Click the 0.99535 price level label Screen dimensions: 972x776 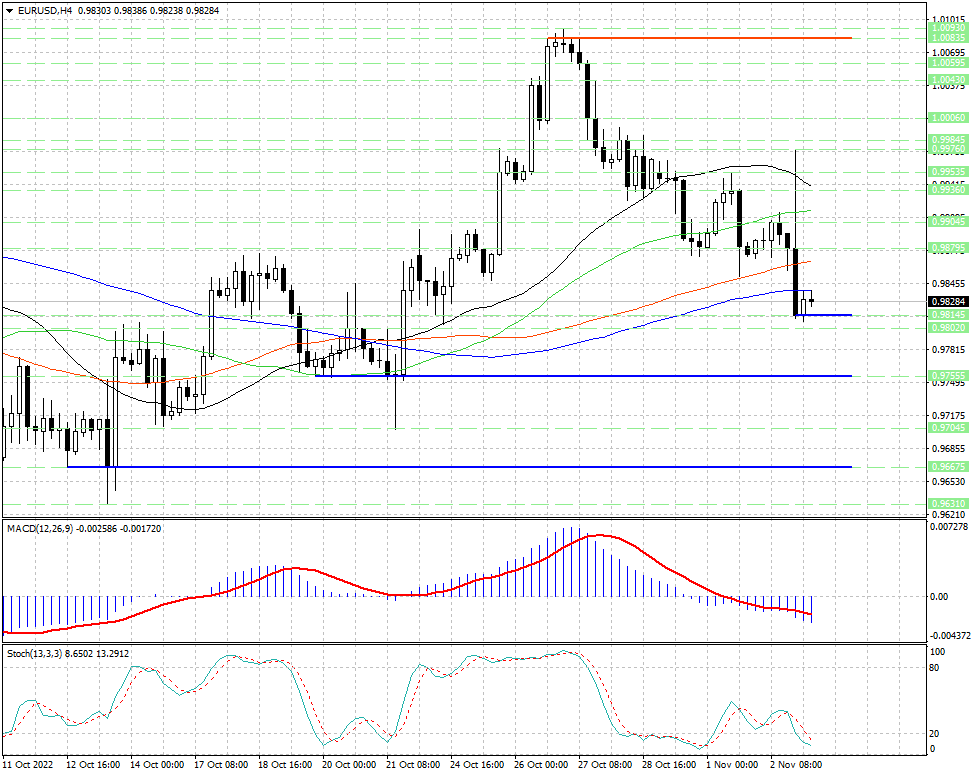[x=948, y=172]
